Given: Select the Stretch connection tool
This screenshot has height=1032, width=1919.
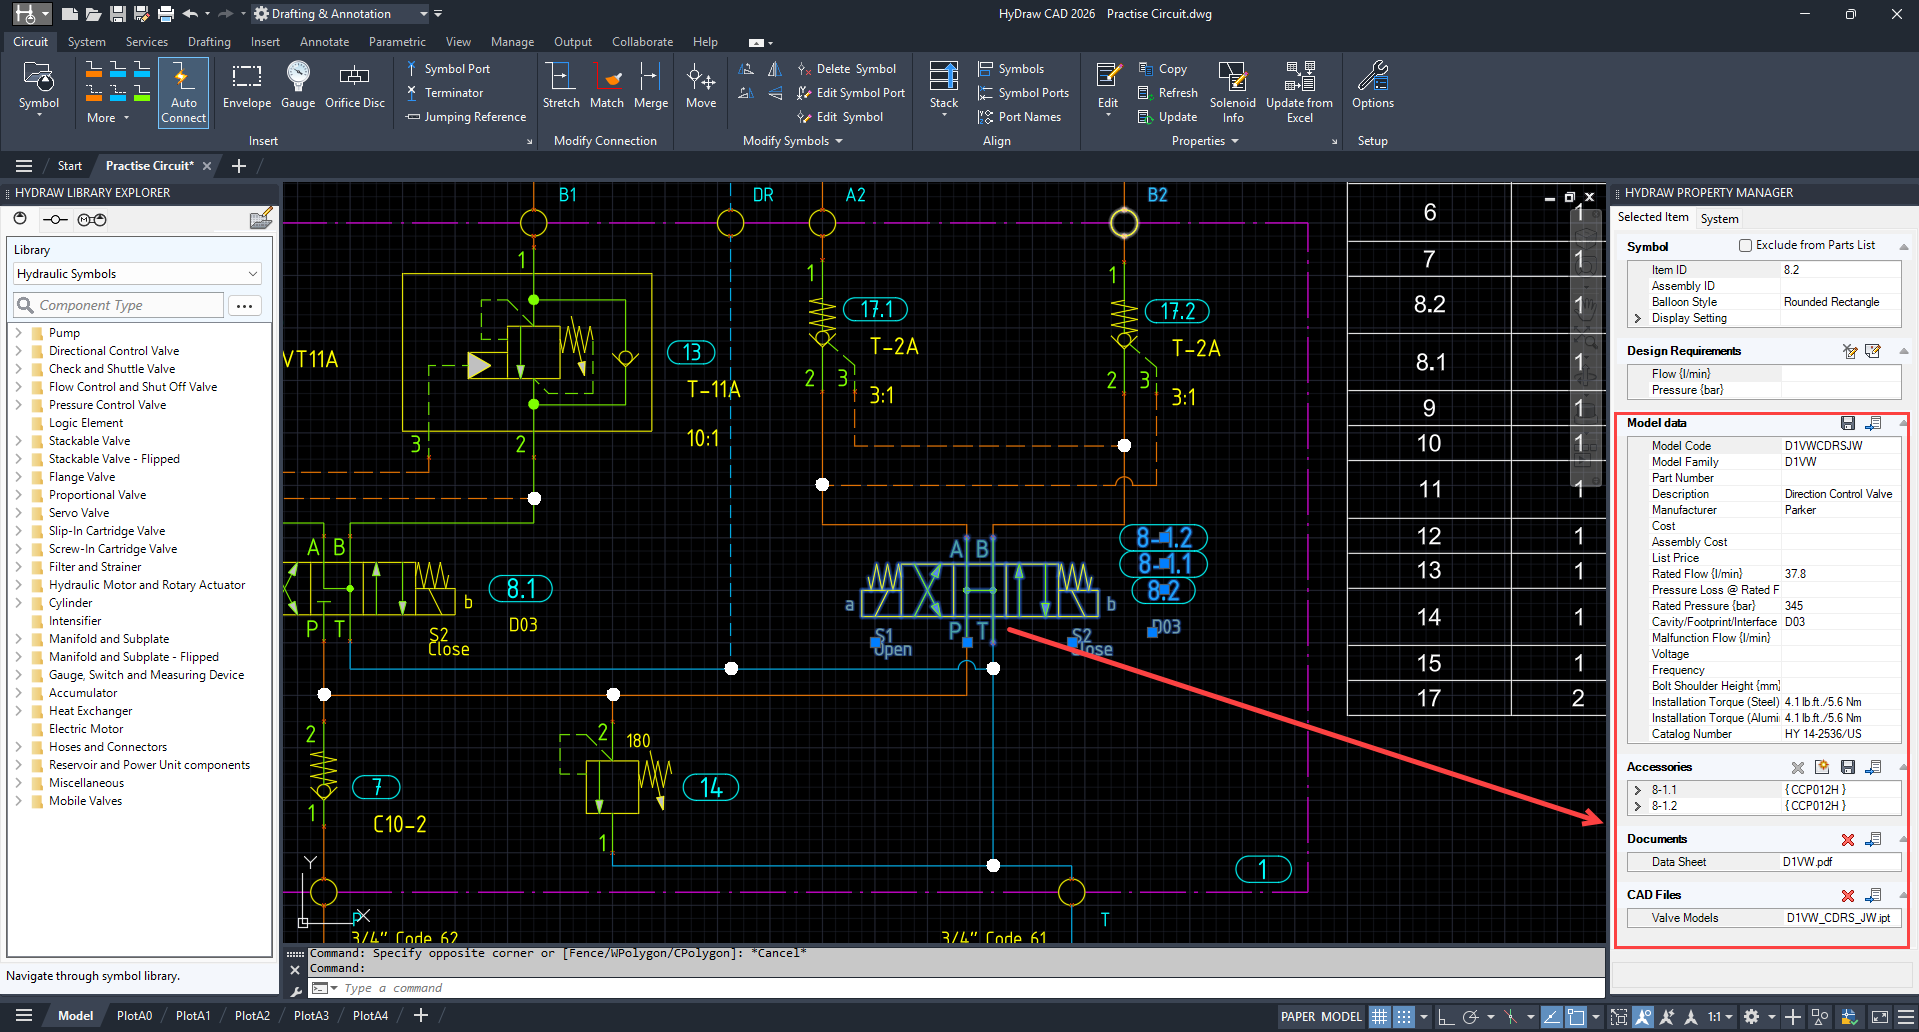Looking at the screenshot, I should click(561, 85).
